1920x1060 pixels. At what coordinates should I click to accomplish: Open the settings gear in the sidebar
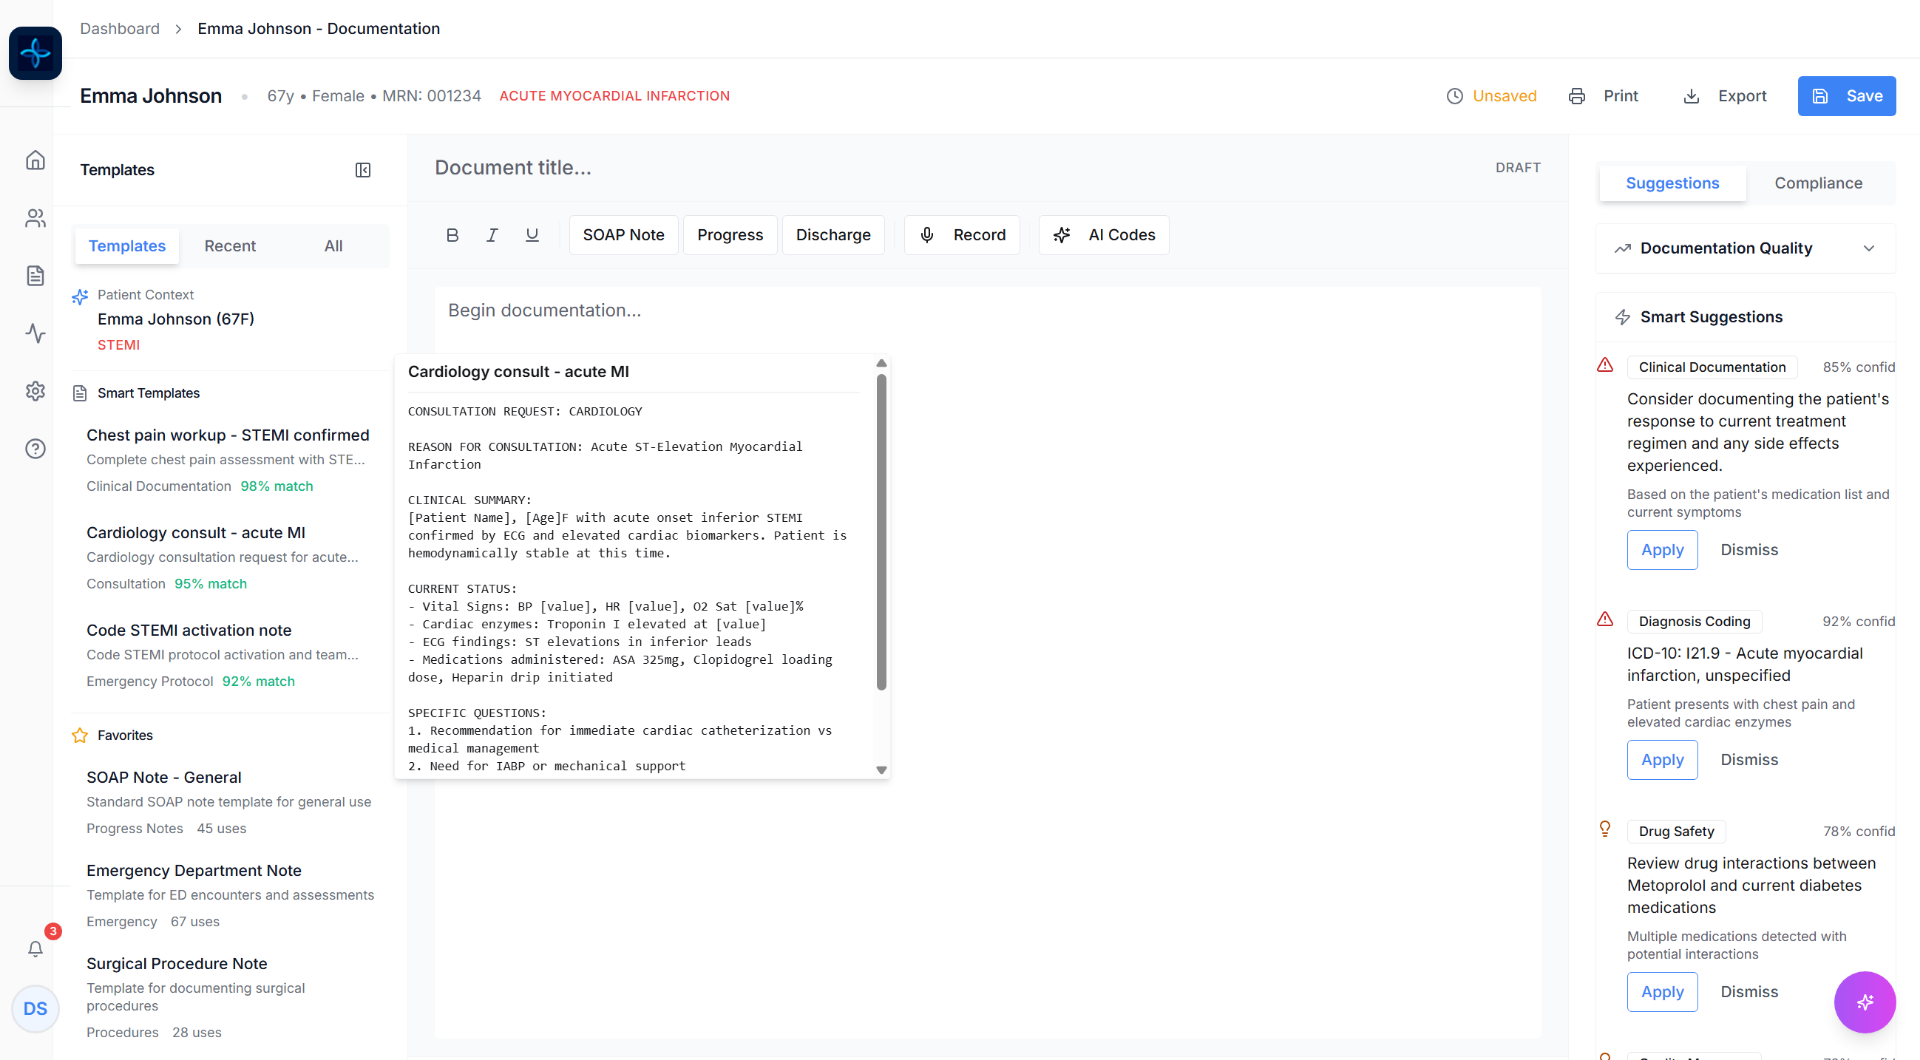[x=35, y=391]
